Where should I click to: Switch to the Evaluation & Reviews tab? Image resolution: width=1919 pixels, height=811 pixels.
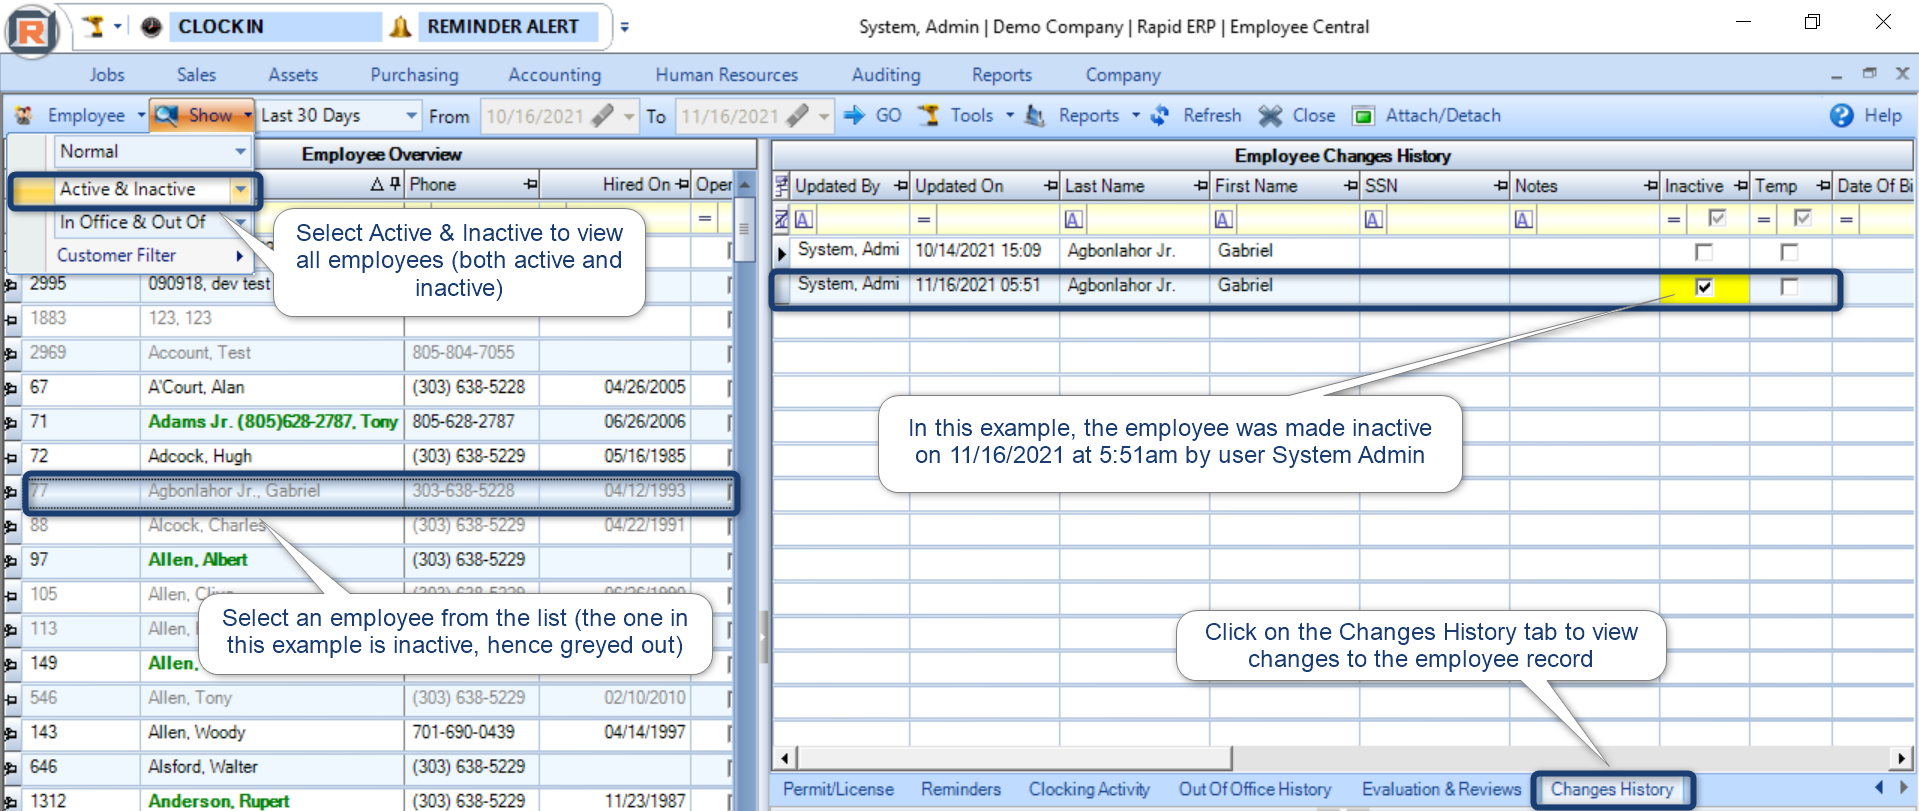coord(1441,790)
